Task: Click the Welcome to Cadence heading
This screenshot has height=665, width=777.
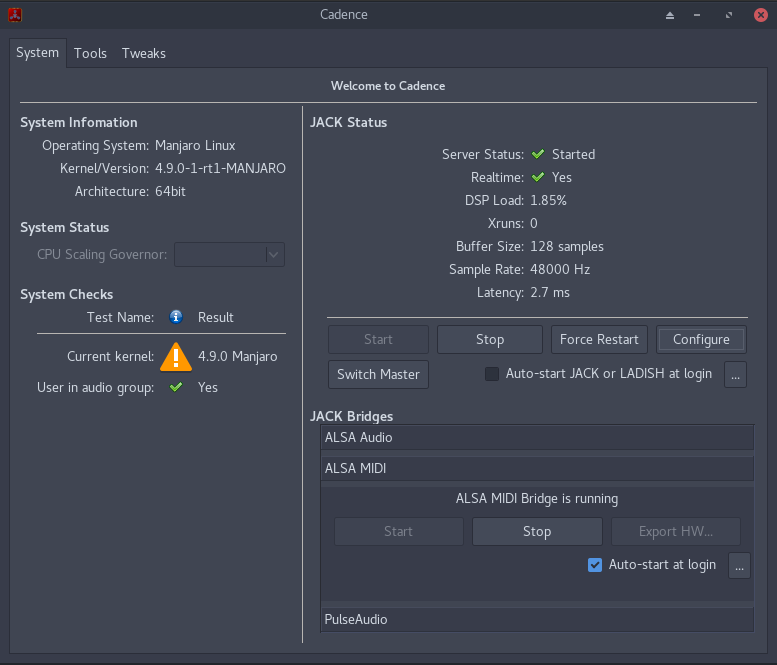Action: tap(388, 86)
